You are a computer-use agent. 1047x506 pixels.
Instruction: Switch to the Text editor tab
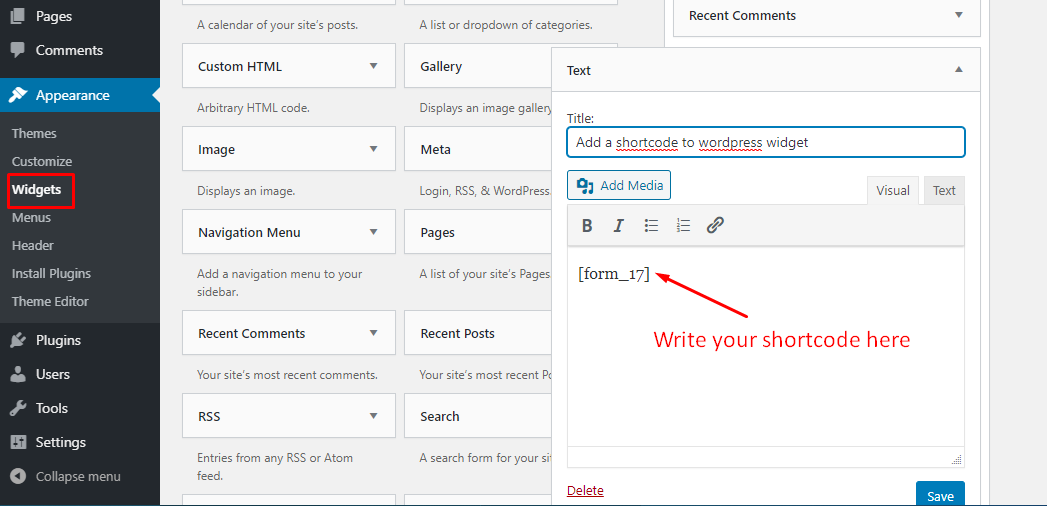pyautogui.click(x=944, y=190)
